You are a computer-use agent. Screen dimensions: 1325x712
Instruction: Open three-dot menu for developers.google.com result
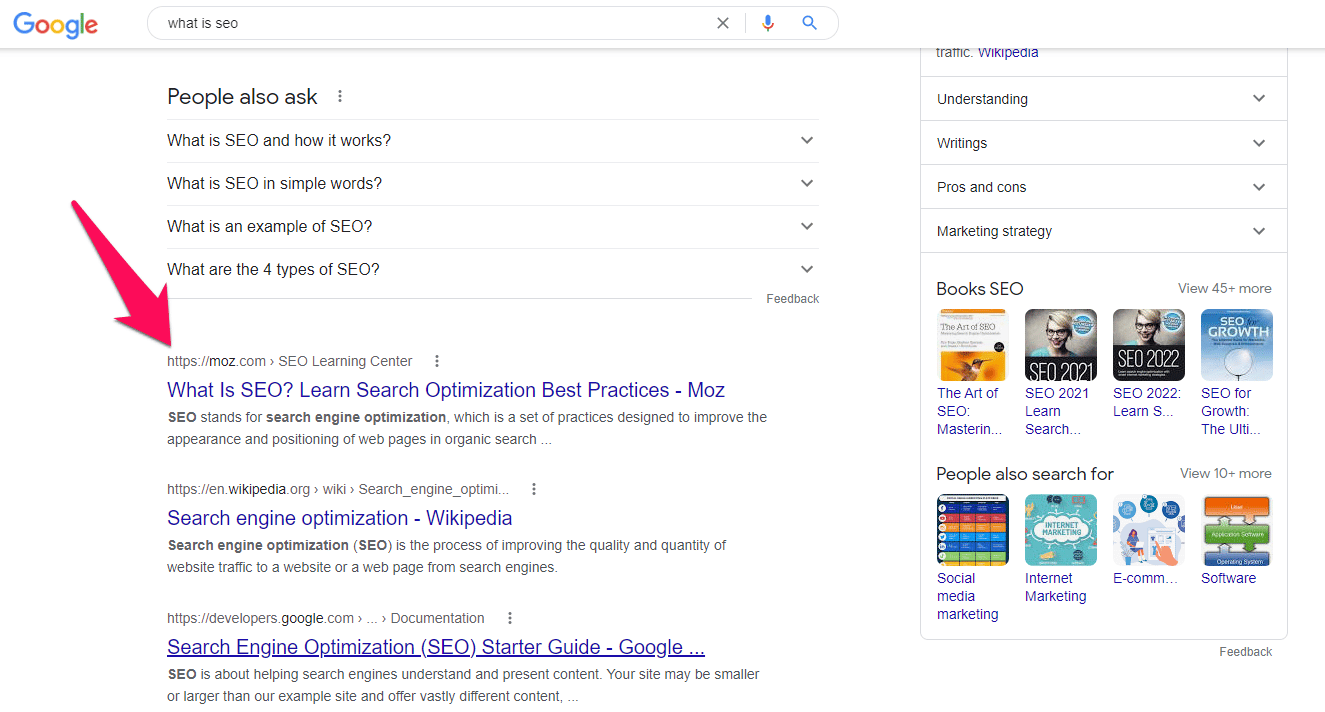pyautogui.click(x=510, y=618)
